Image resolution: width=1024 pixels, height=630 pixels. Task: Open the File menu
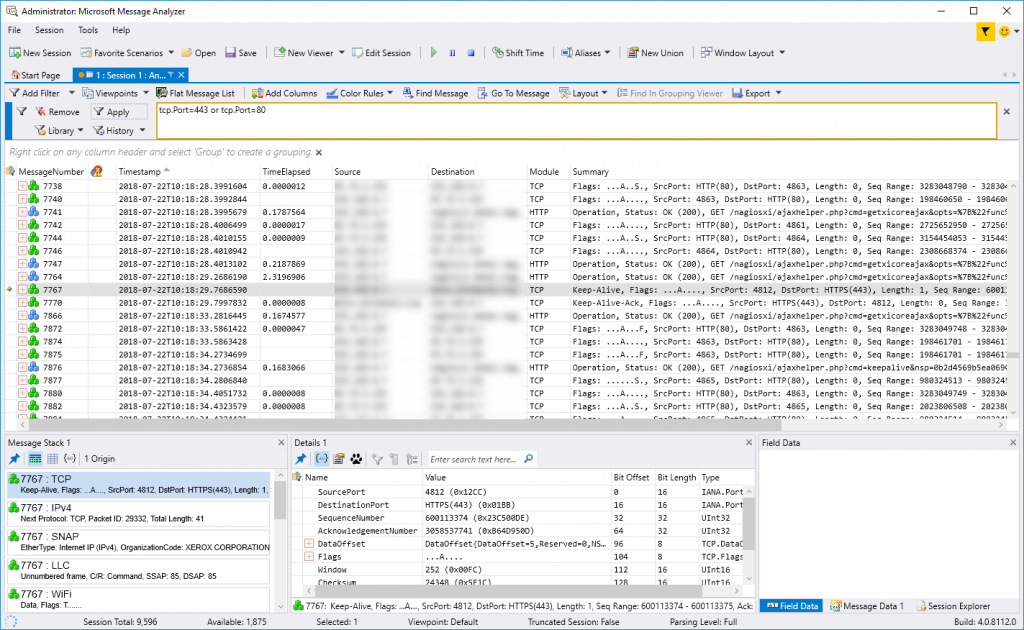14,30
